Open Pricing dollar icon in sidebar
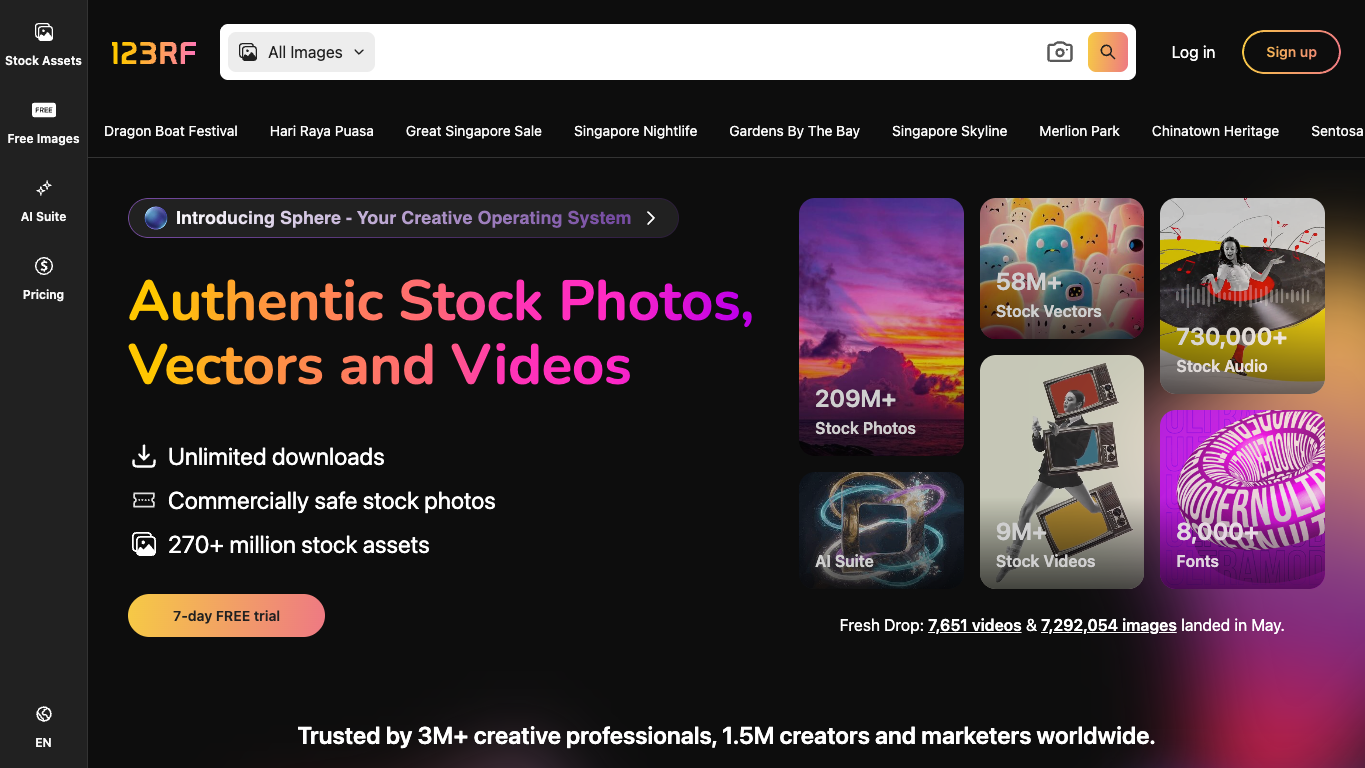Viewport: 1365px width, 768px height. tap(43, 266)
